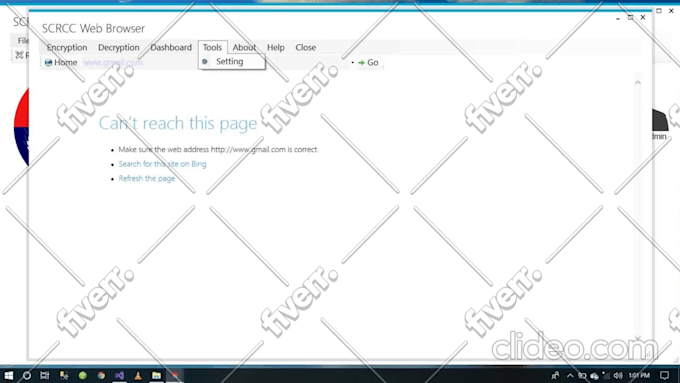
Task: Open File Explorer from the taskbar
Action: tap(157, 376)
